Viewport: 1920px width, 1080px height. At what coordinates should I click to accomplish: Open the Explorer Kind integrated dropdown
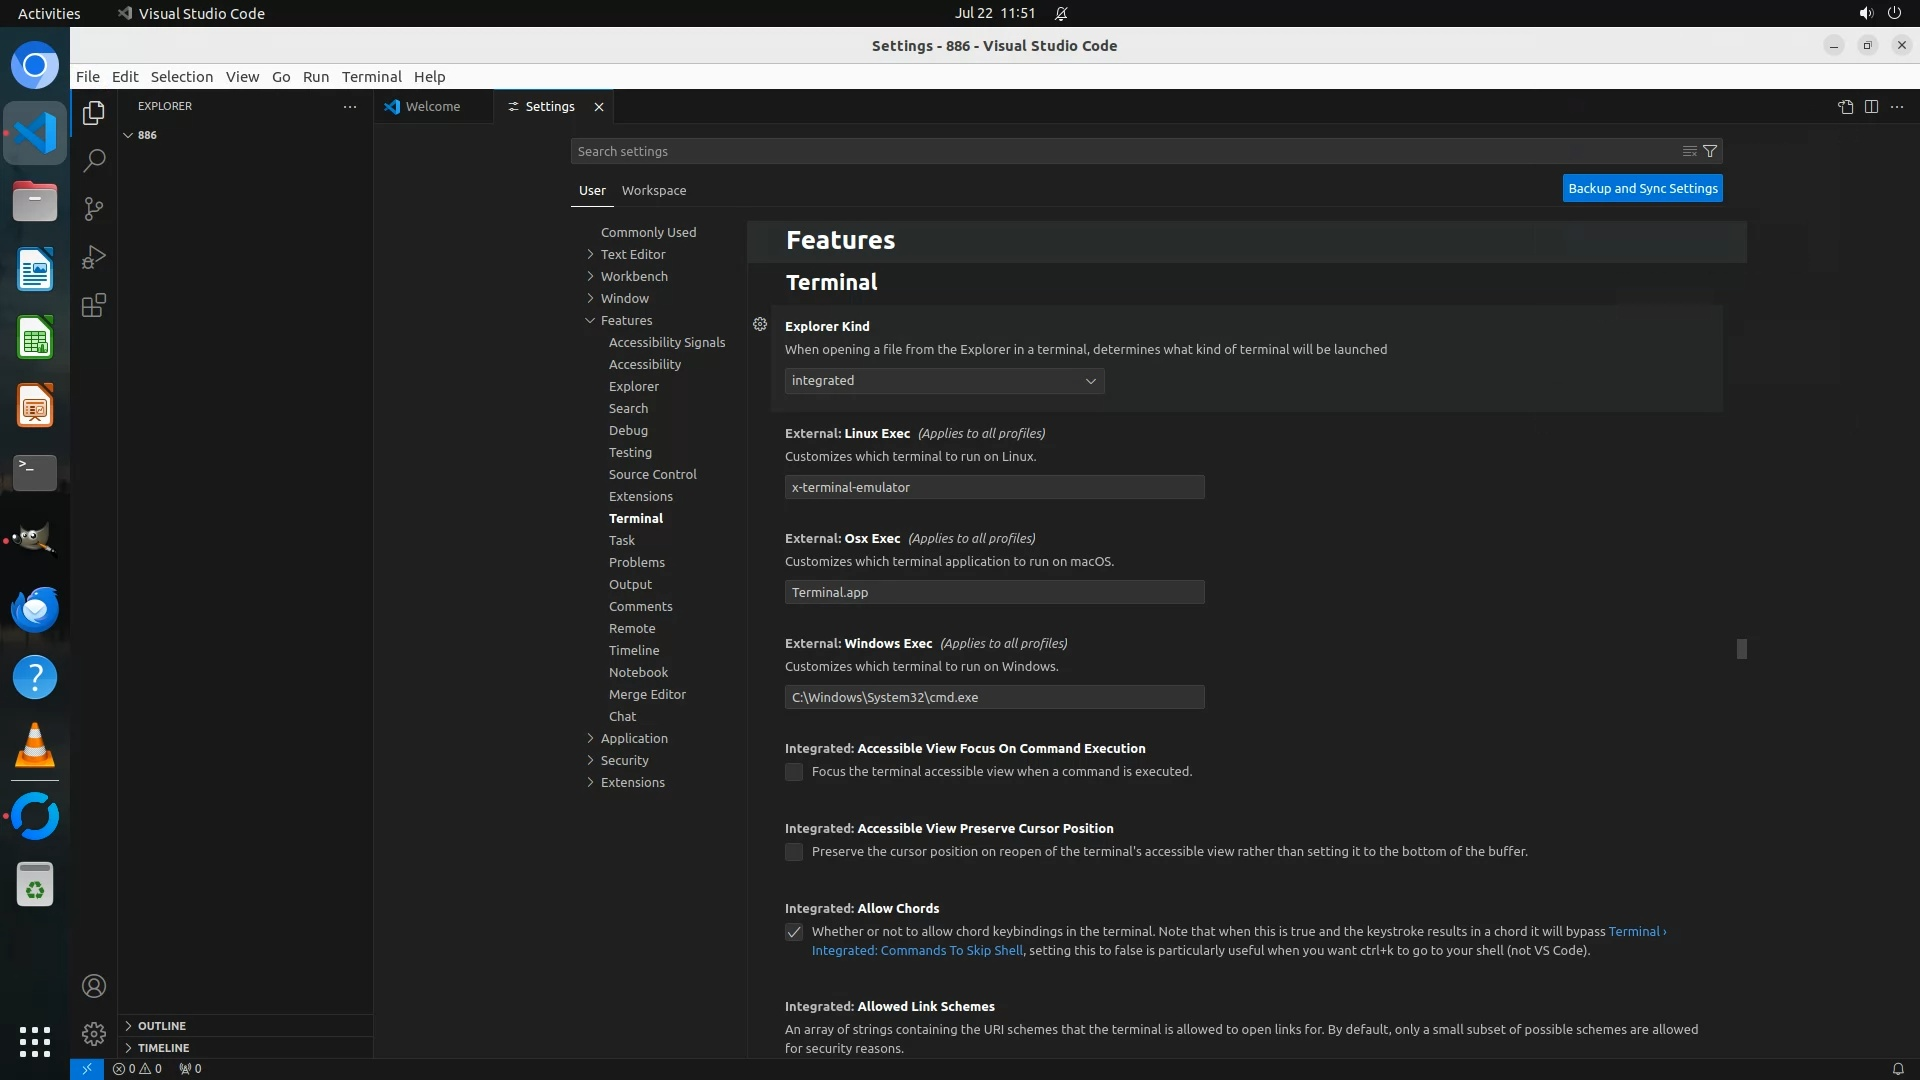(x=944, y=381)
